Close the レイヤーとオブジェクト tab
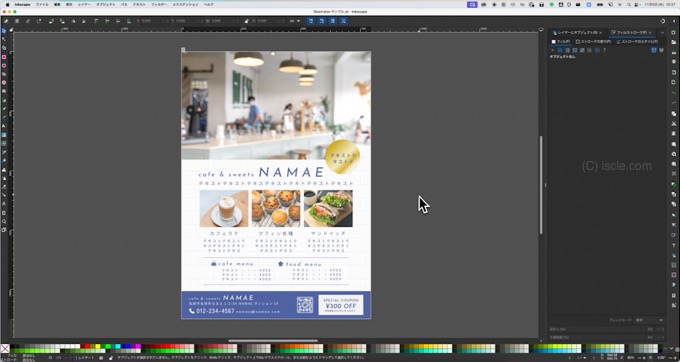680x362 pixels. pyautogui.click(x=601, y=33)
